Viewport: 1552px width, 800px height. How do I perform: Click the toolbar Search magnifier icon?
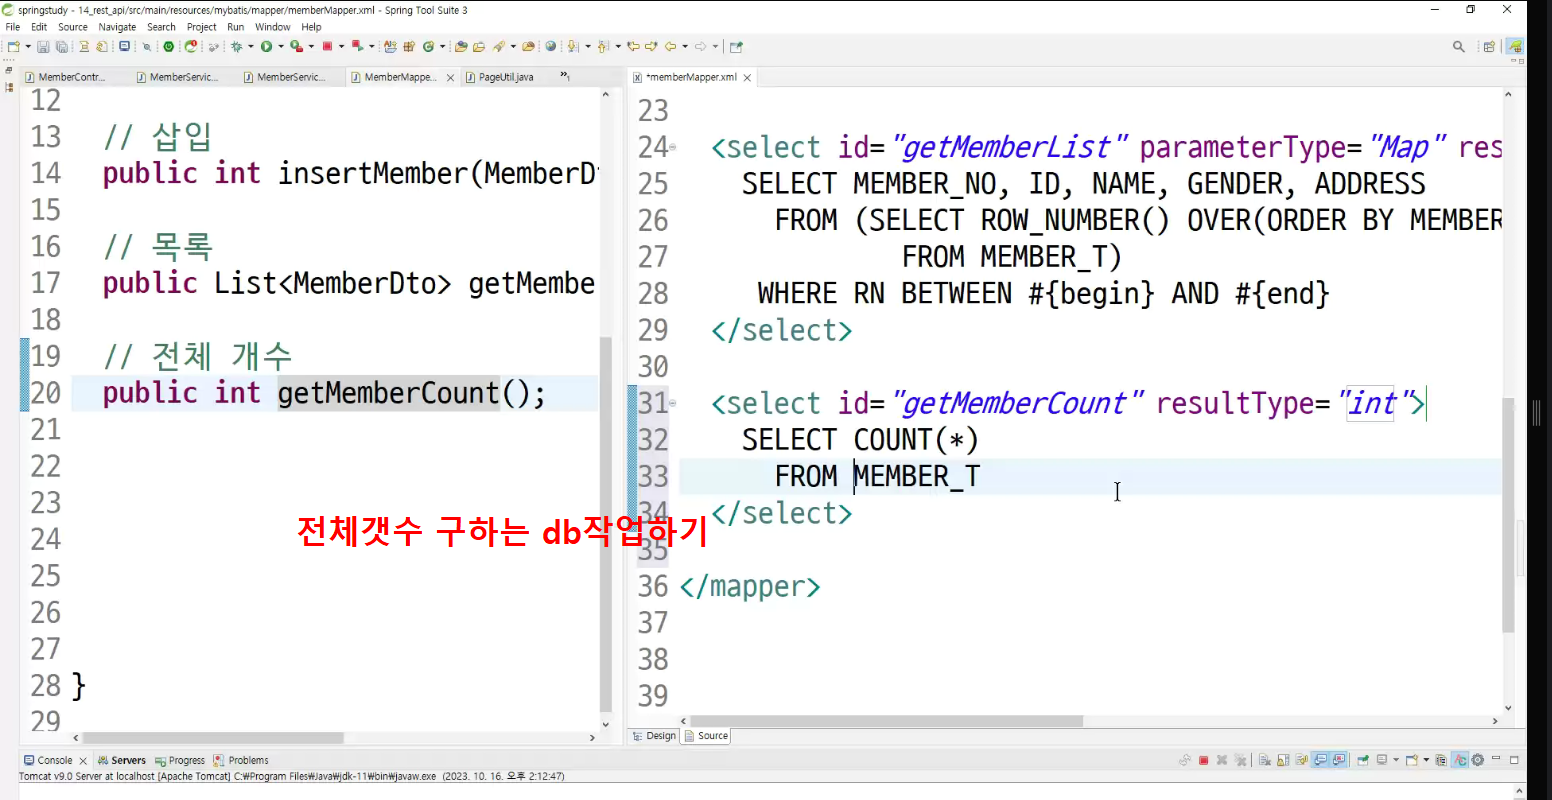tap(1459, 46)
